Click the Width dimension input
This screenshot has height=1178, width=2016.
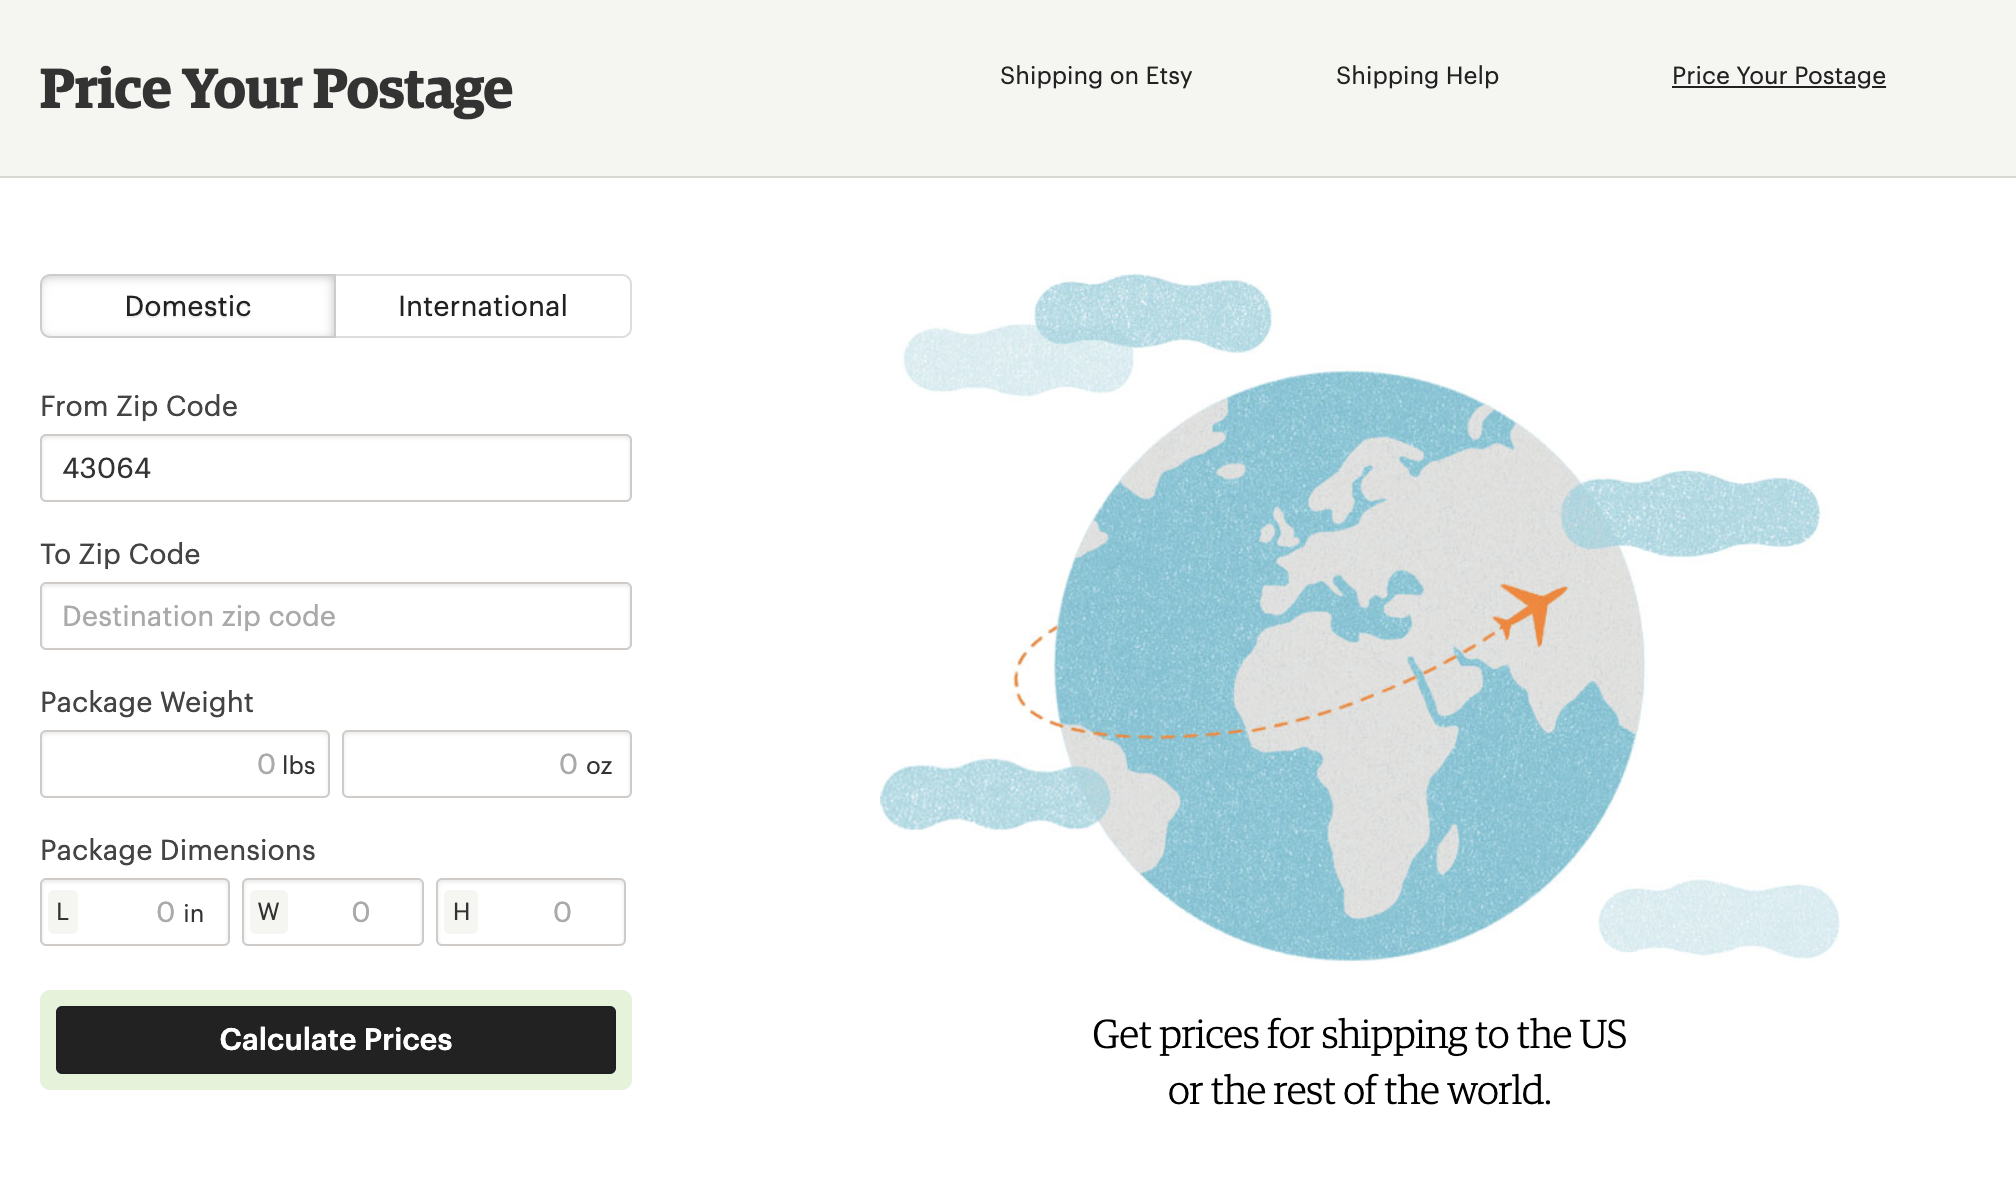click(x=333, y=912)
